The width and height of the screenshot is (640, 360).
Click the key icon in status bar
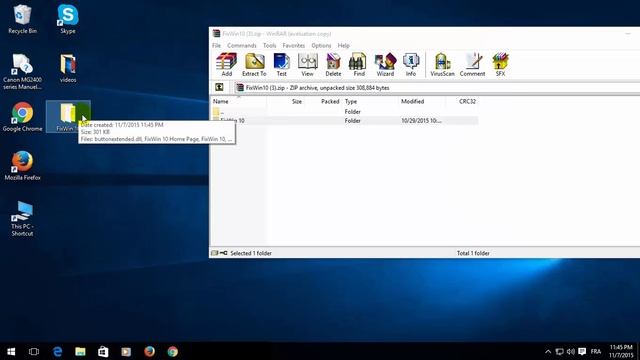[x=224, y=253]
